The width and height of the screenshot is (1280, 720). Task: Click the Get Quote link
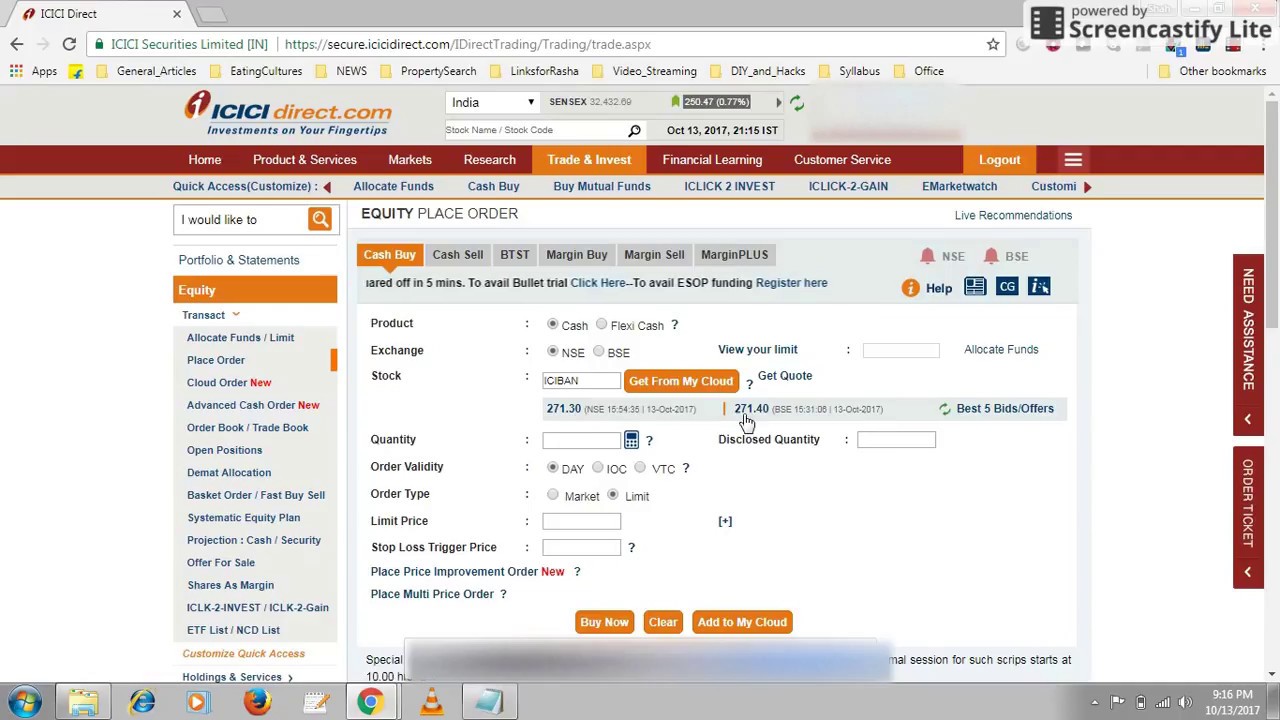[x=785, y=376]
